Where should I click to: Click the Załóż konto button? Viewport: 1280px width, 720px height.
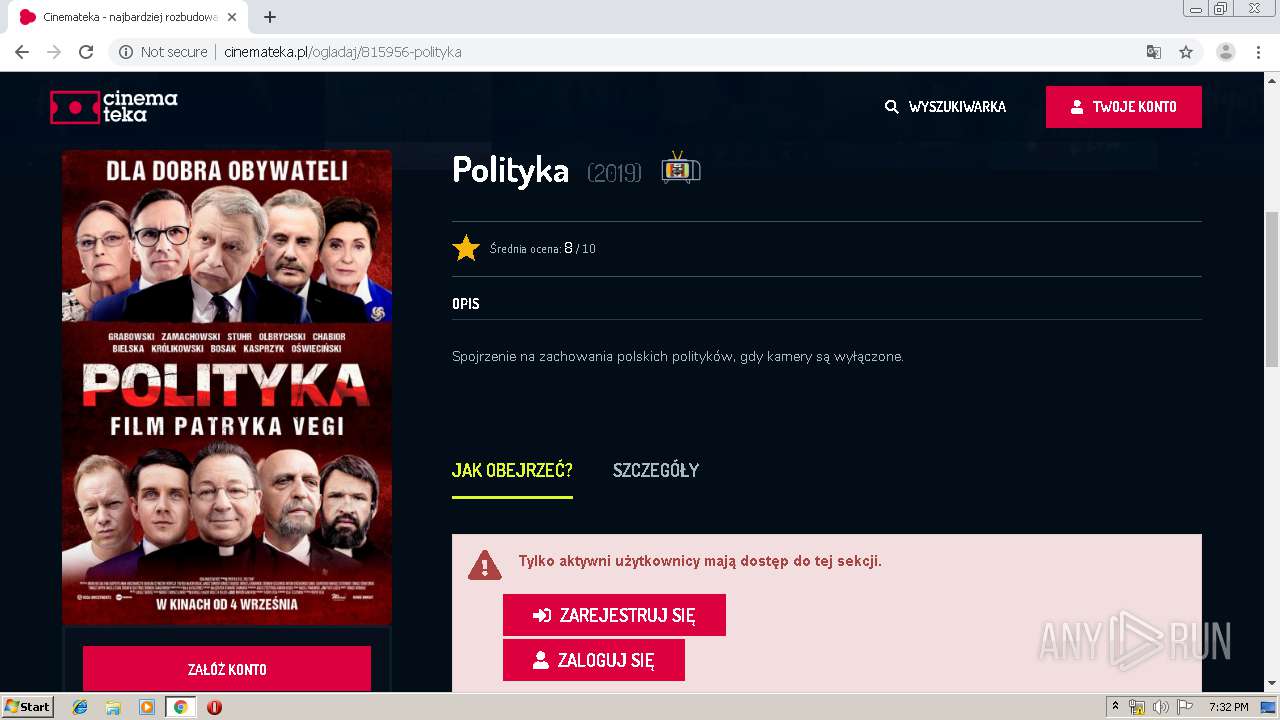tap(227, 669)
